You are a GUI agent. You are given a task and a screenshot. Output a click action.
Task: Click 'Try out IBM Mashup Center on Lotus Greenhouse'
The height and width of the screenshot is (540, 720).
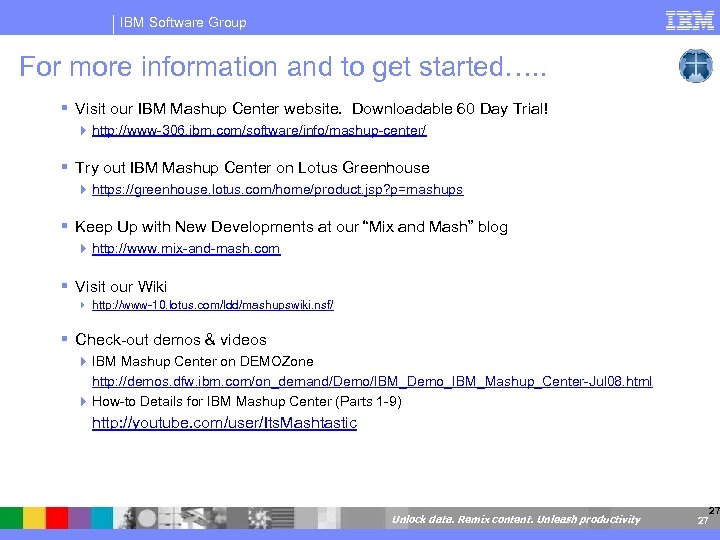[x=252, y=168]
